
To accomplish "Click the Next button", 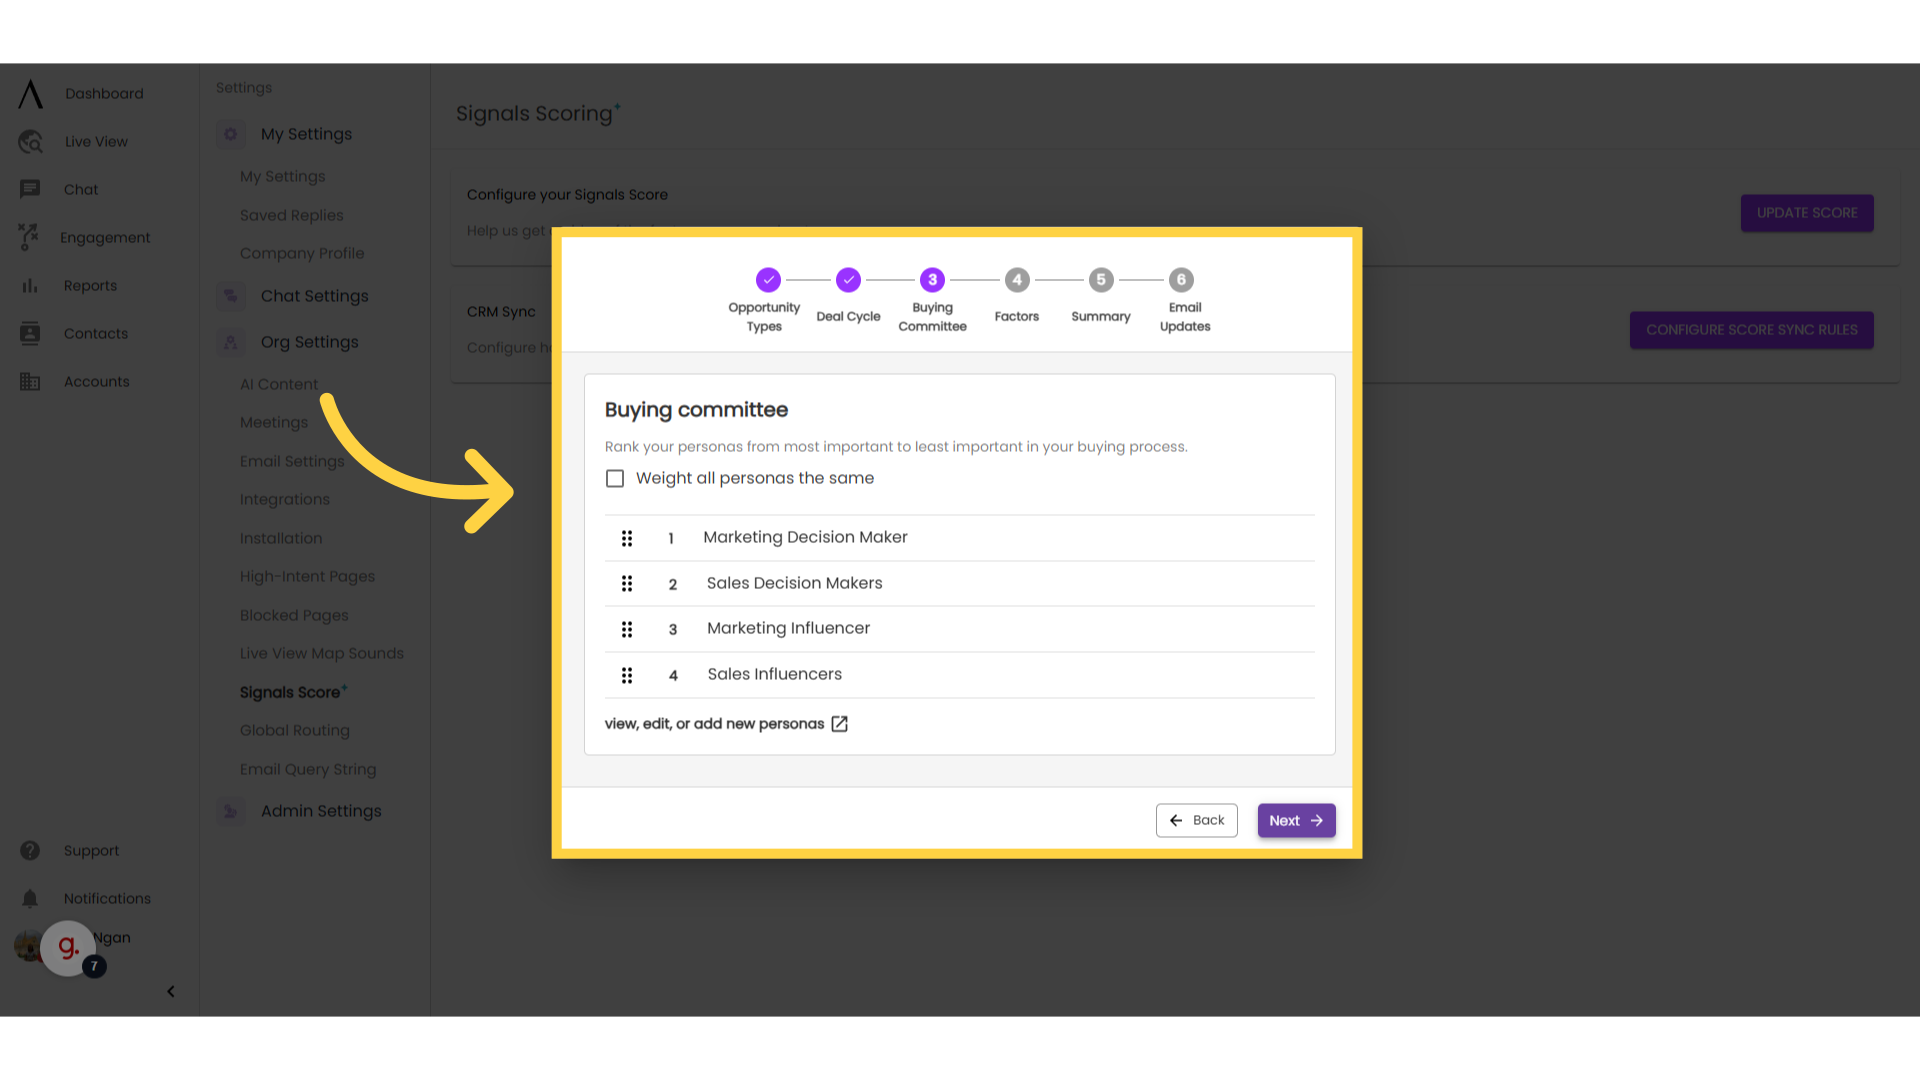I will pos(1296,820).
